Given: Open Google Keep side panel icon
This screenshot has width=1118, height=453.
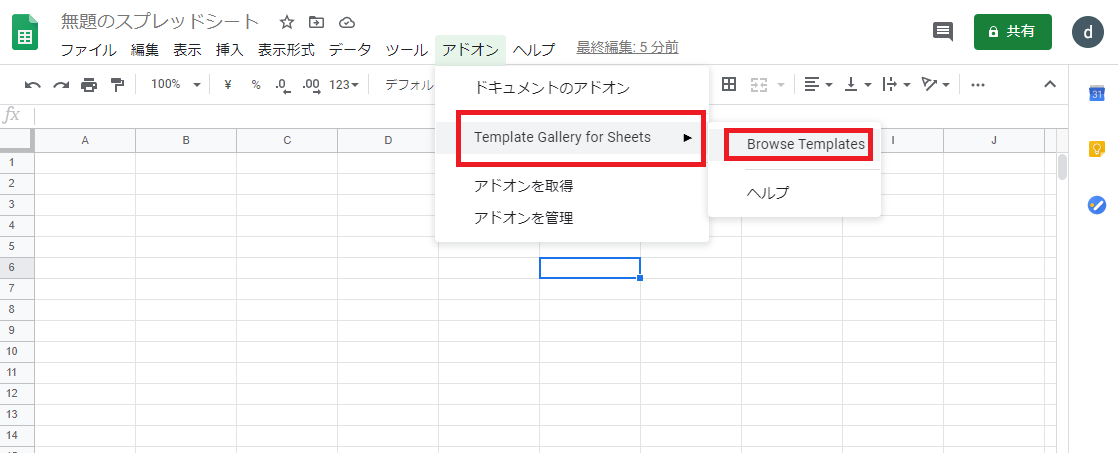Looking at the screenshot, I should [1096, 149].
